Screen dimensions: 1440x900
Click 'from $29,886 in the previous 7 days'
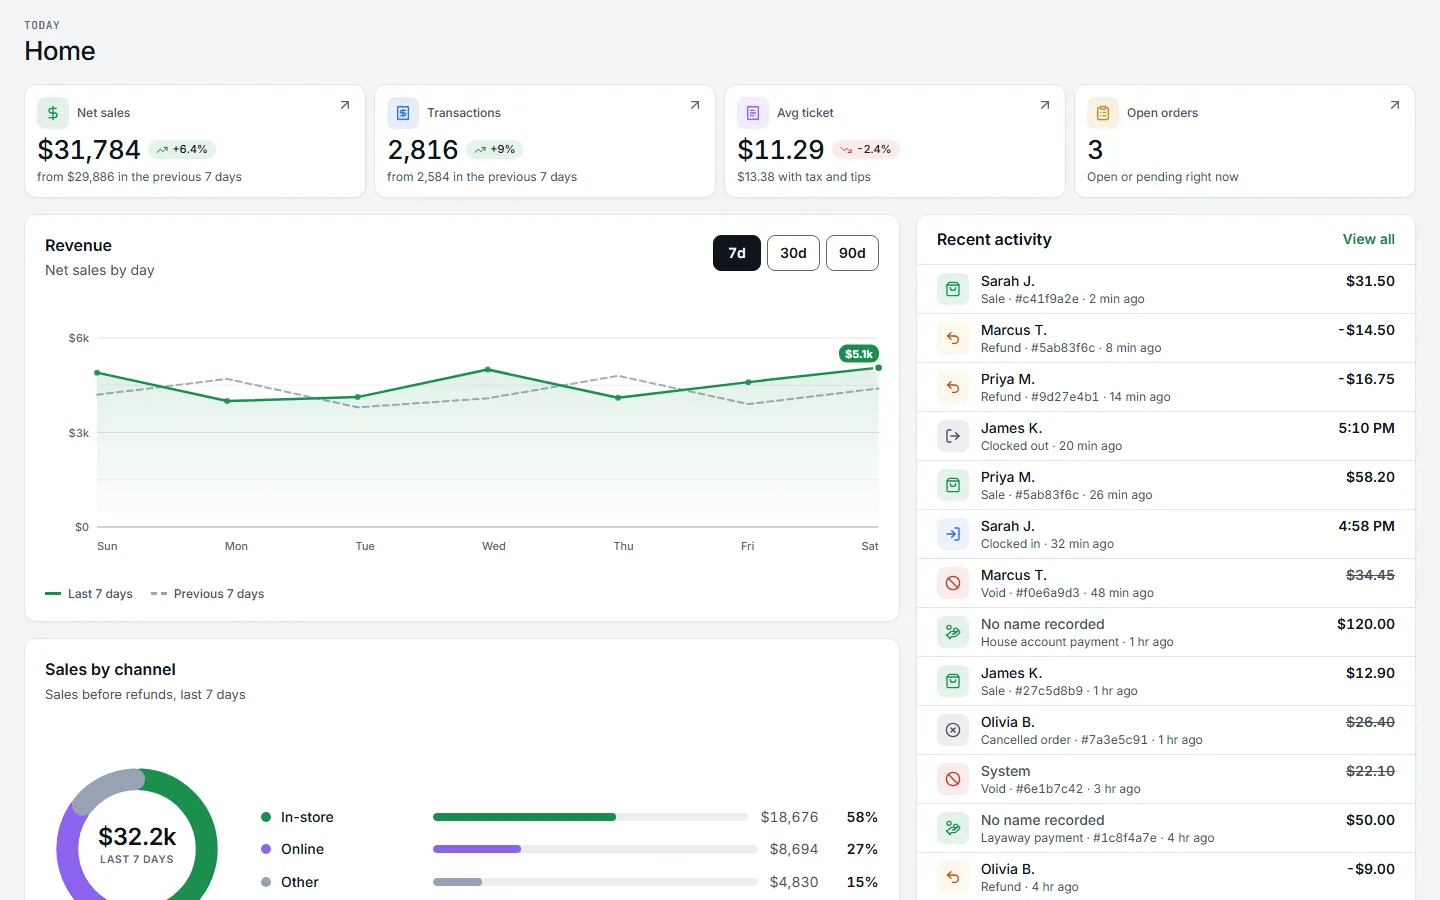(x=139, y=177)
